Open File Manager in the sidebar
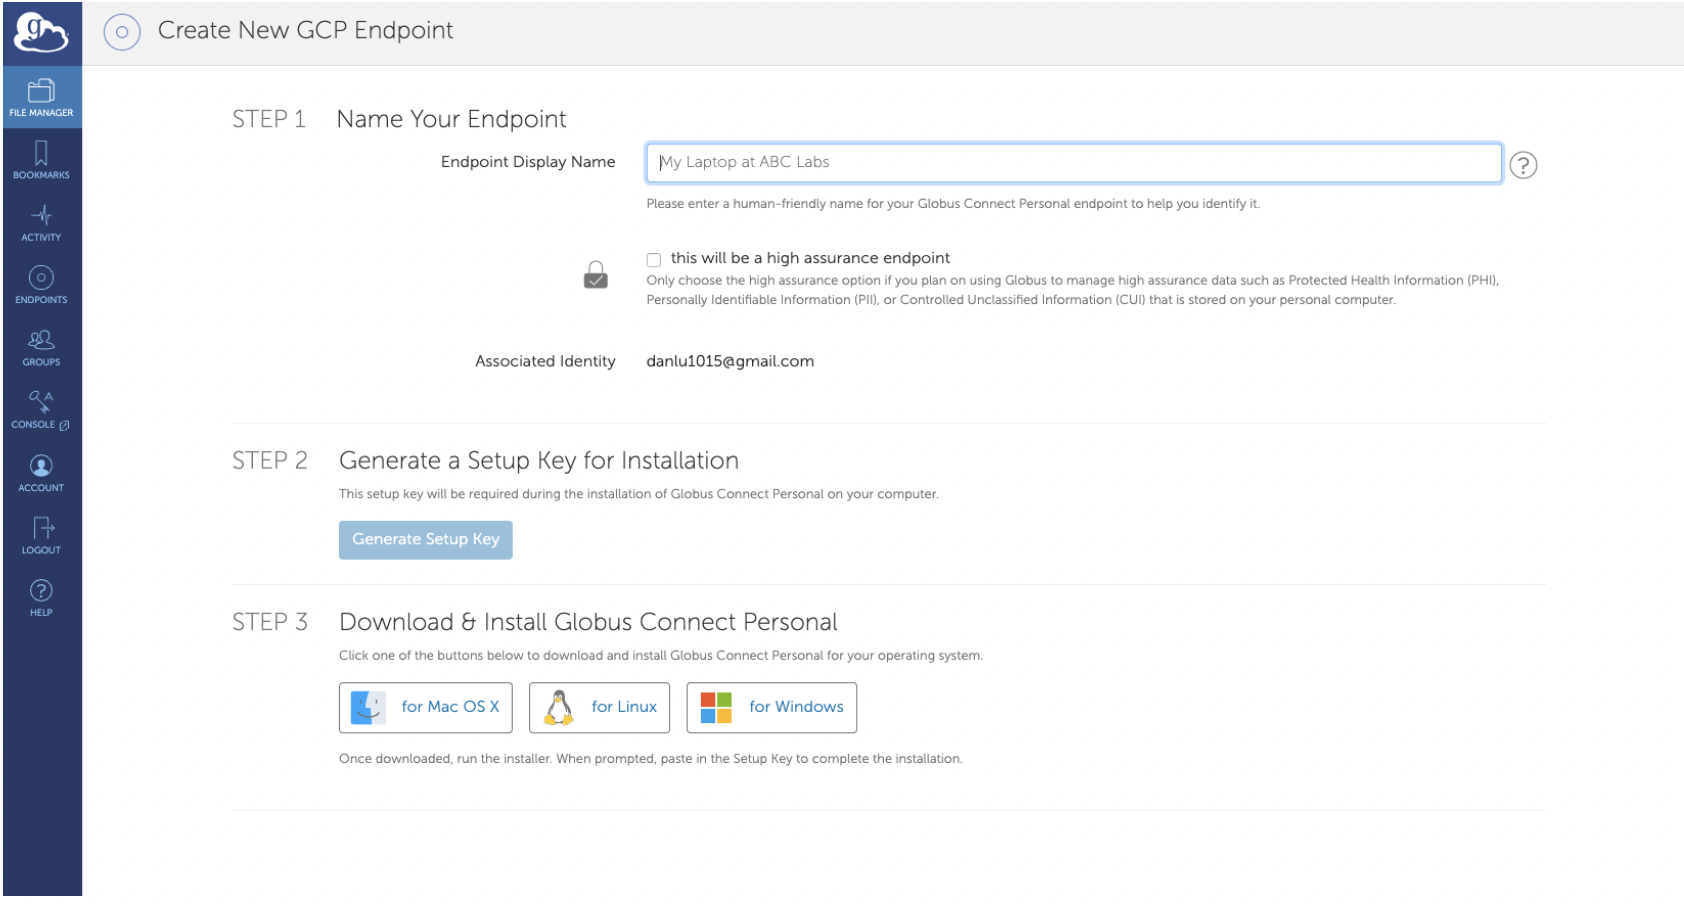Image resolution: width=1684 pixels, height=904 pixels. coord(41,97)
